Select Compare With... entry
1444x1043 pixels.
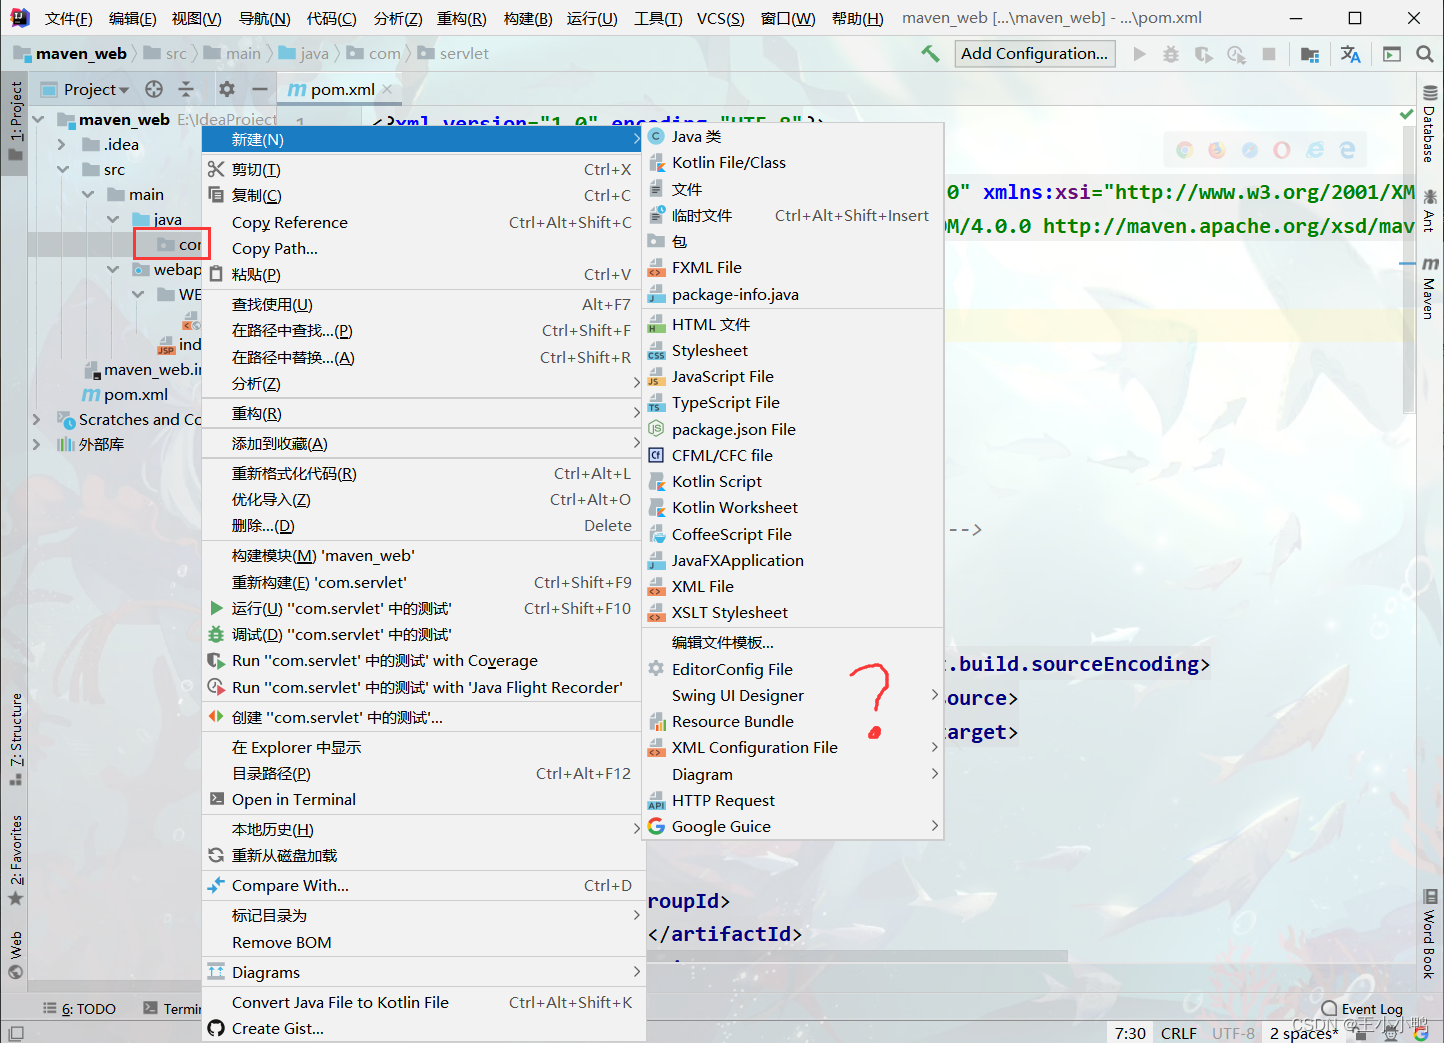pyautogui.click(x=422, y=885)
